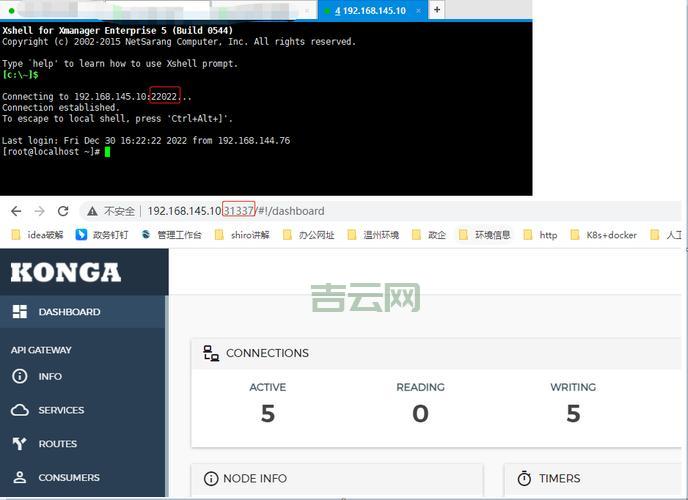Open the Info page in the sidebar
The height and width of the screenshot is (500, 688).
(50, 377)
